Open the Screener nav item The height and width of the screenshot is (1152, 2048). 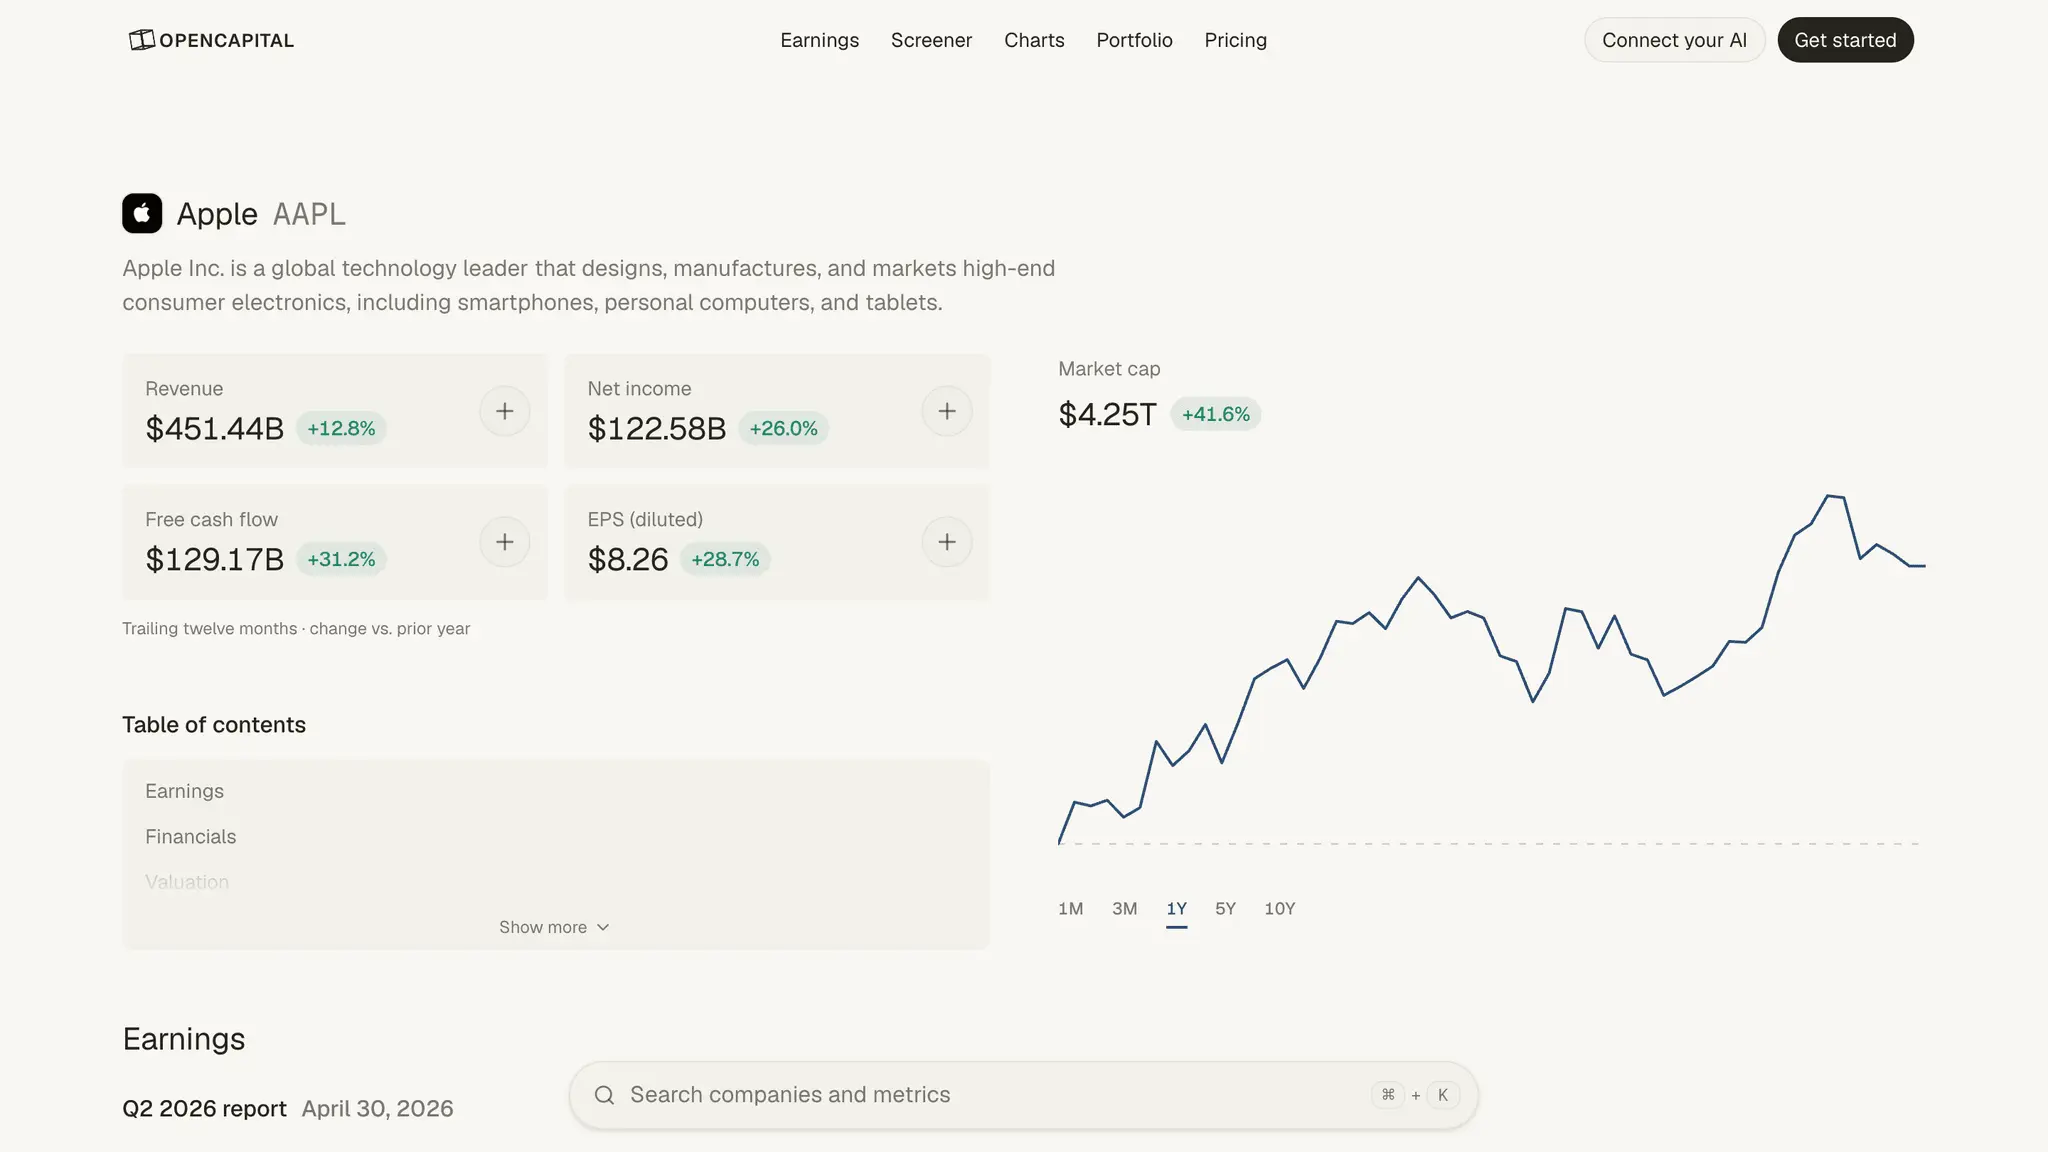[931, 40]
